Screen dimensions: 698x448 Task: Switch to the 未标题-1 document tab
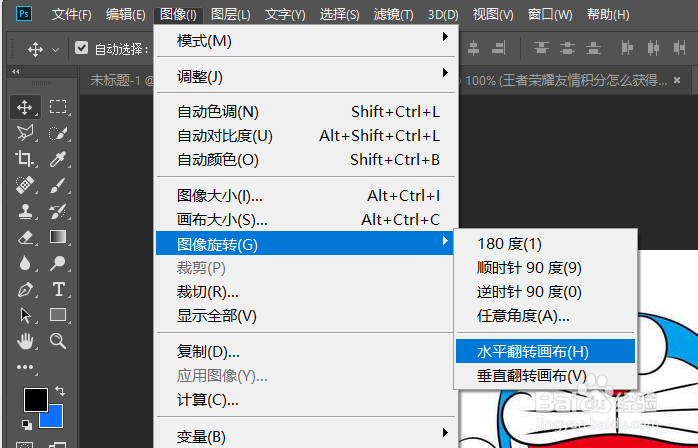tap(118, 80)
